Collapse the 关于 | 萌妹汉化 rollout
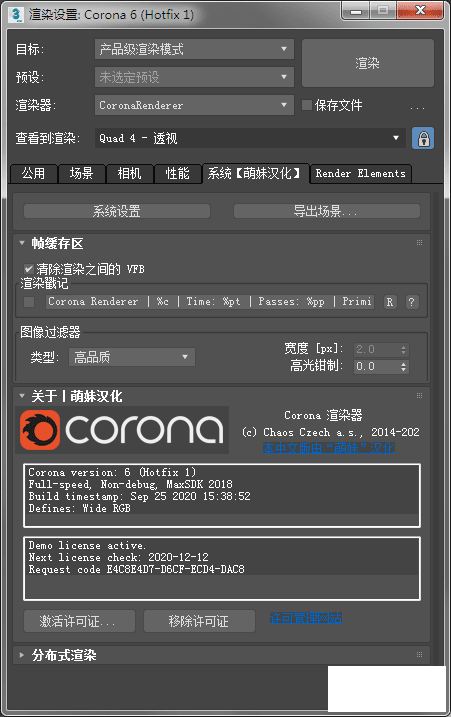Screen dimensions: 451x717 click(x=22, y=396)
